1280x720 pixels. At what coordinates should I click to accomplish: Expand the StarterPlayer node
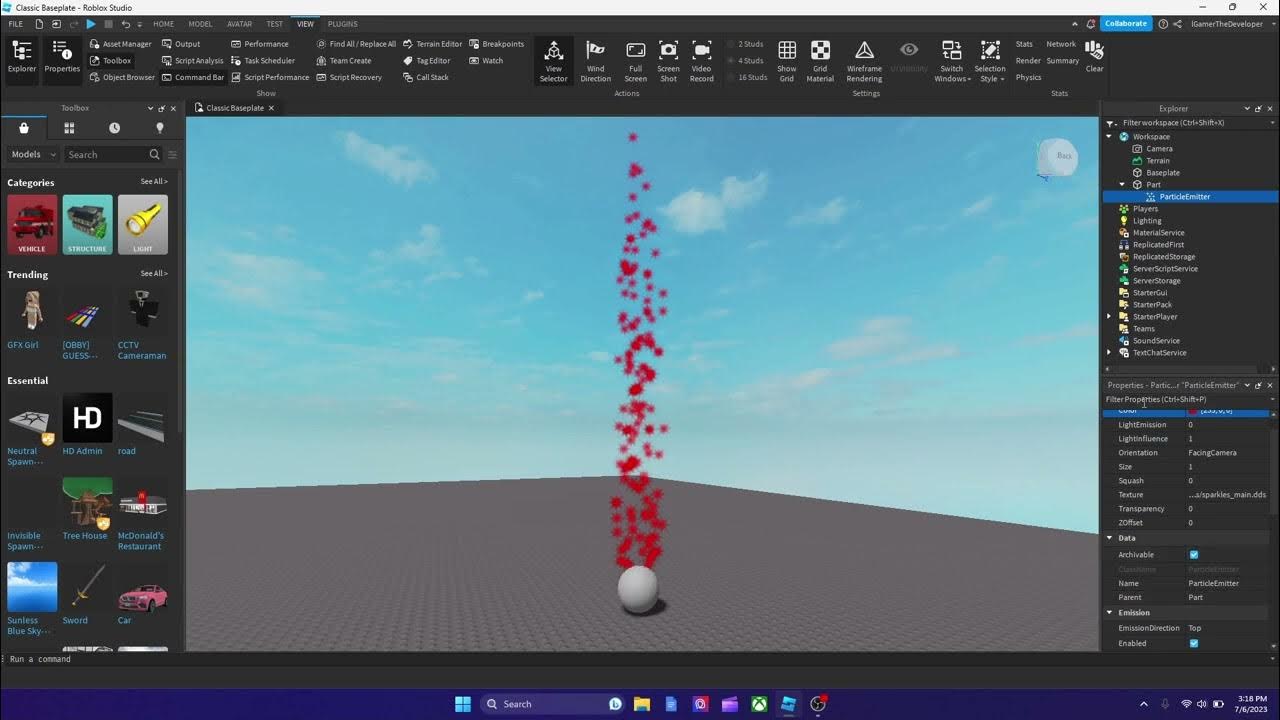[1109, 316]
